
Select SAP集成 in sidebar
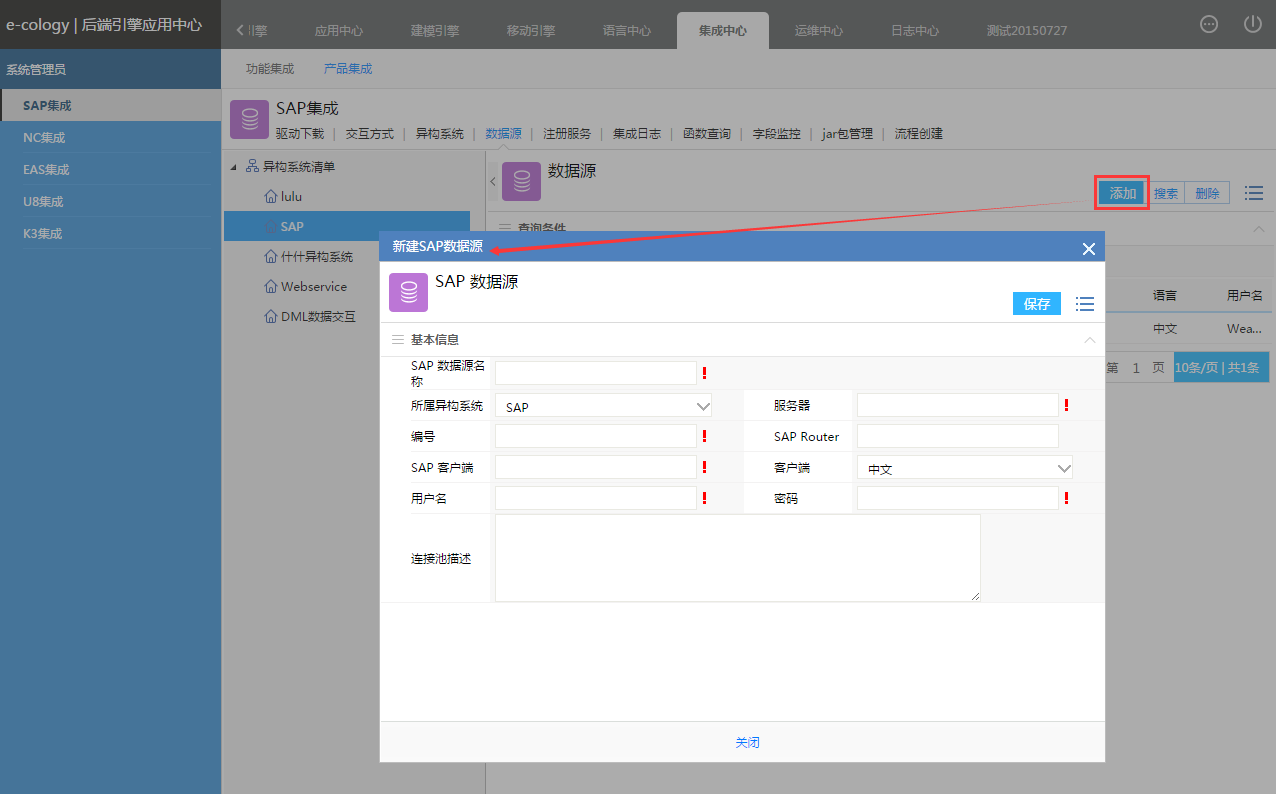pos(110,105)
